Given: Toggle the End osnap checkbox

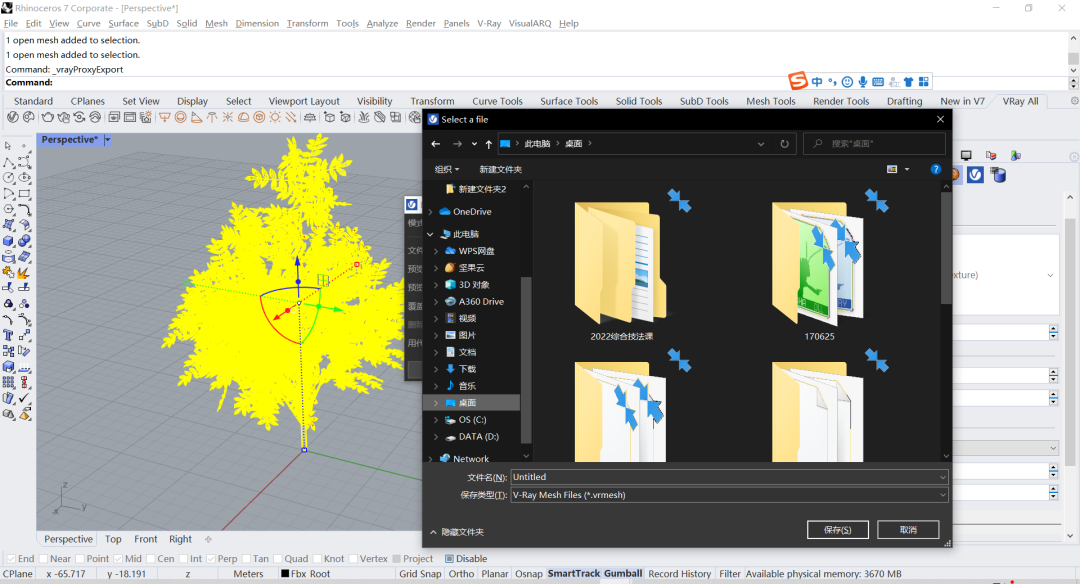Looking at the screenshot, I should click(x=11, y=559).
